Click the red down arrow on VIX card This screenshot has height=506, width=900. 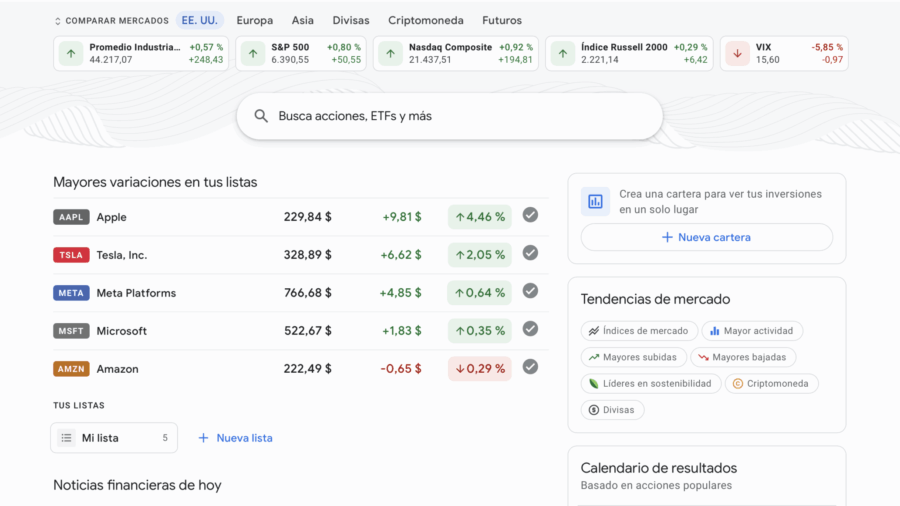pyautogui.click(x=738, y=53)
